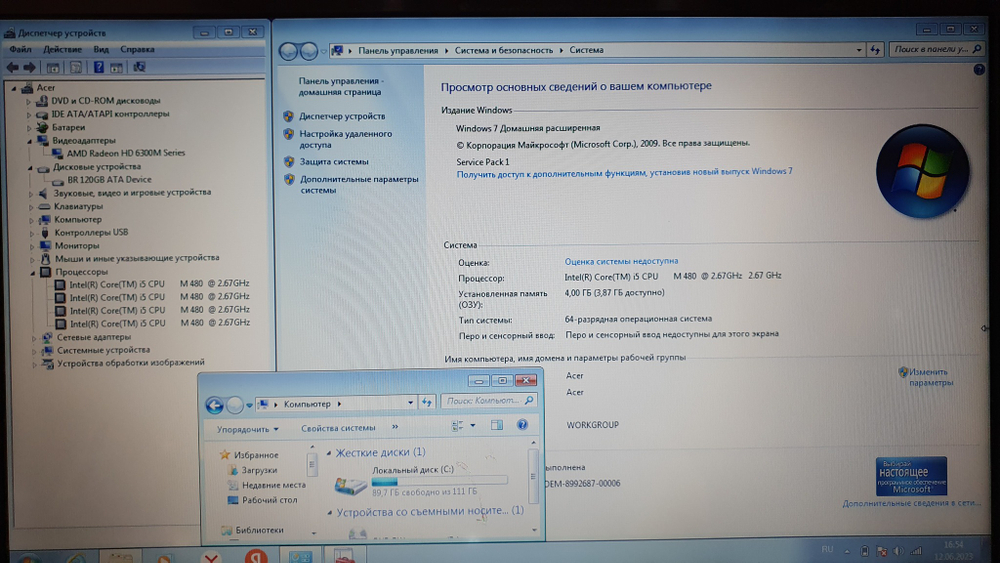Open Защита системы link

pyautogui.click(x=334, y=162)
